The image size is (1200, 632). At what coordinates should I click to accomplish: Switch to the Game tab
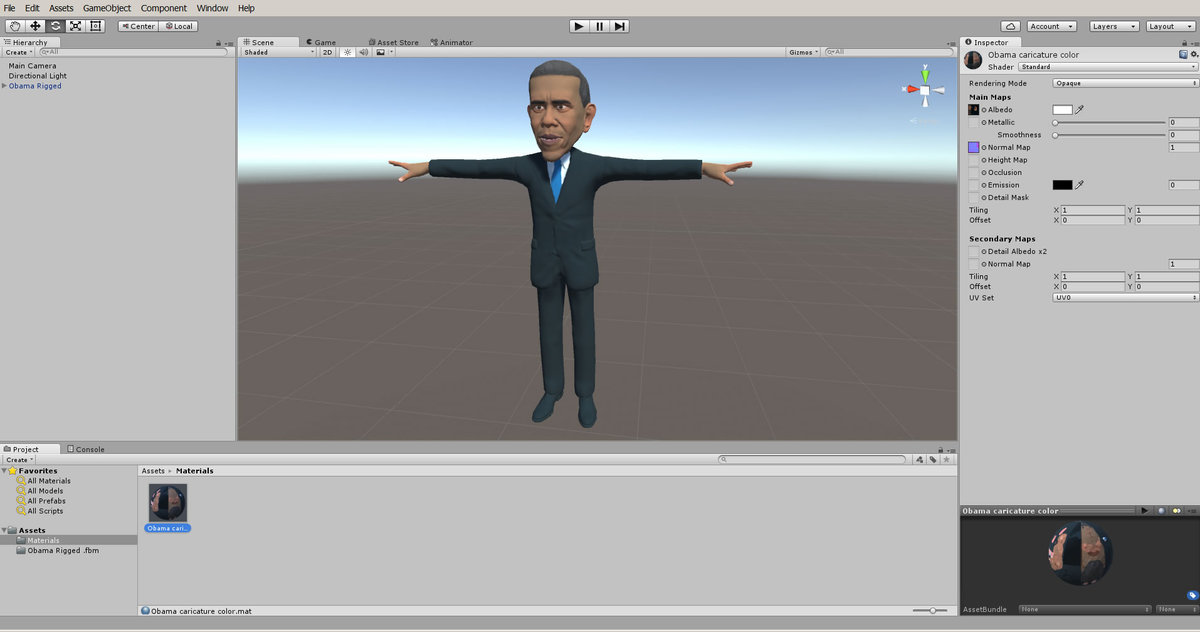pos(320,42)
